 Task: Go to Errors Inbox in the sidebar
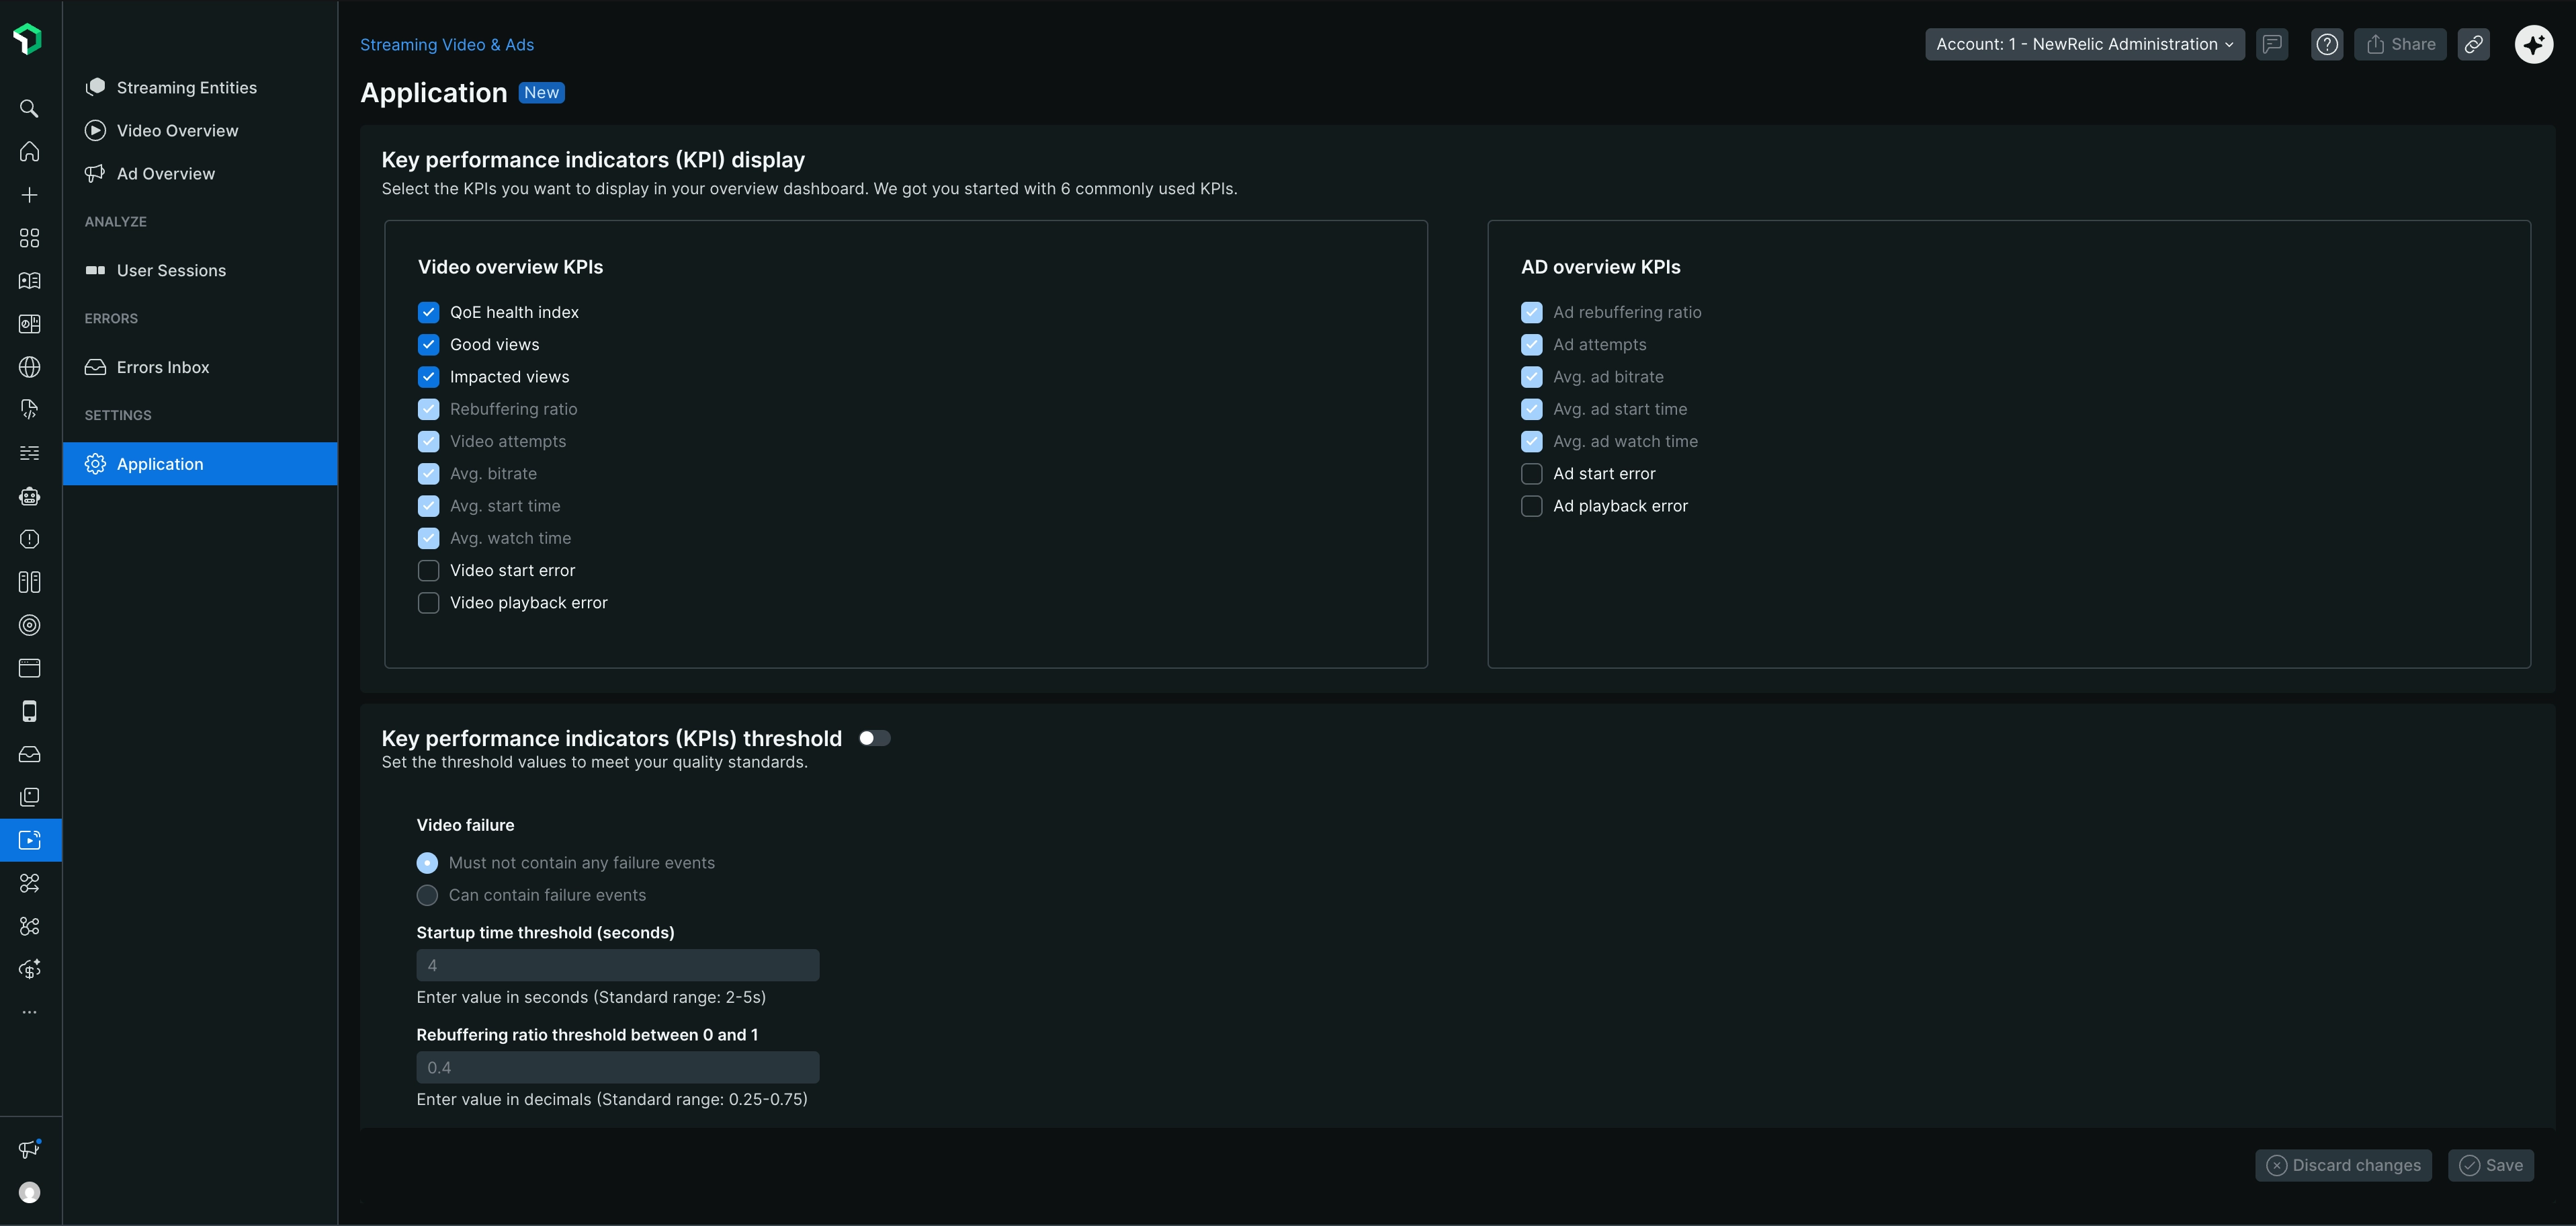(x=162, y=366)
